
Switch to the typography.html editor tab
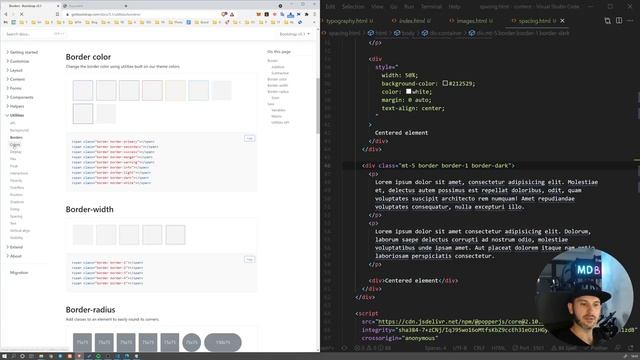coord(347,20)
